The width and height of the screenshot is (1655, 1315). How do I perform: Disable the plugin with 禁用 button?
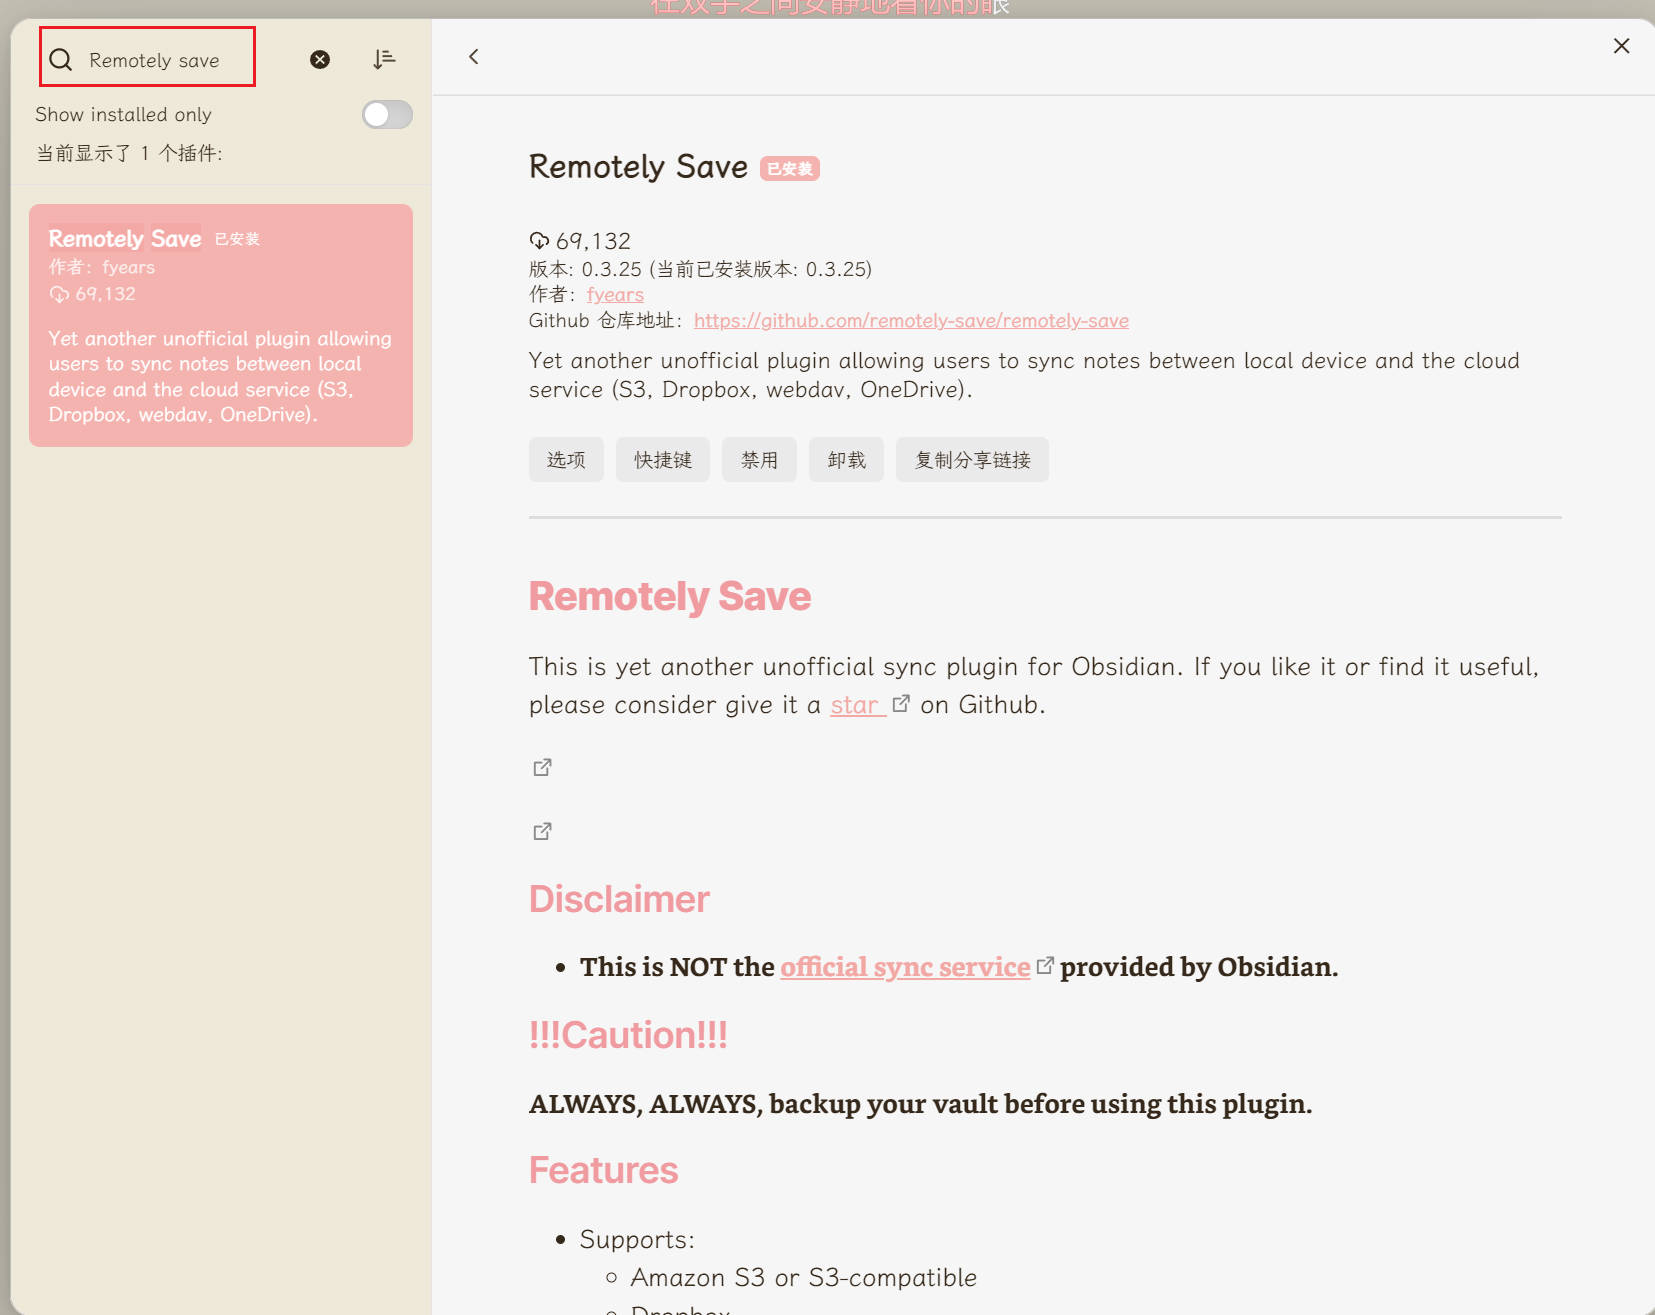click(x=759, y=460)
